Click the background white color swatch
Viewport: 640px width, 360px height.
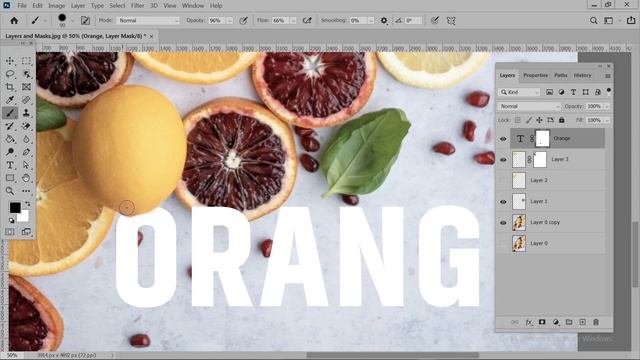pyautogui.click(x=24, y=216)
